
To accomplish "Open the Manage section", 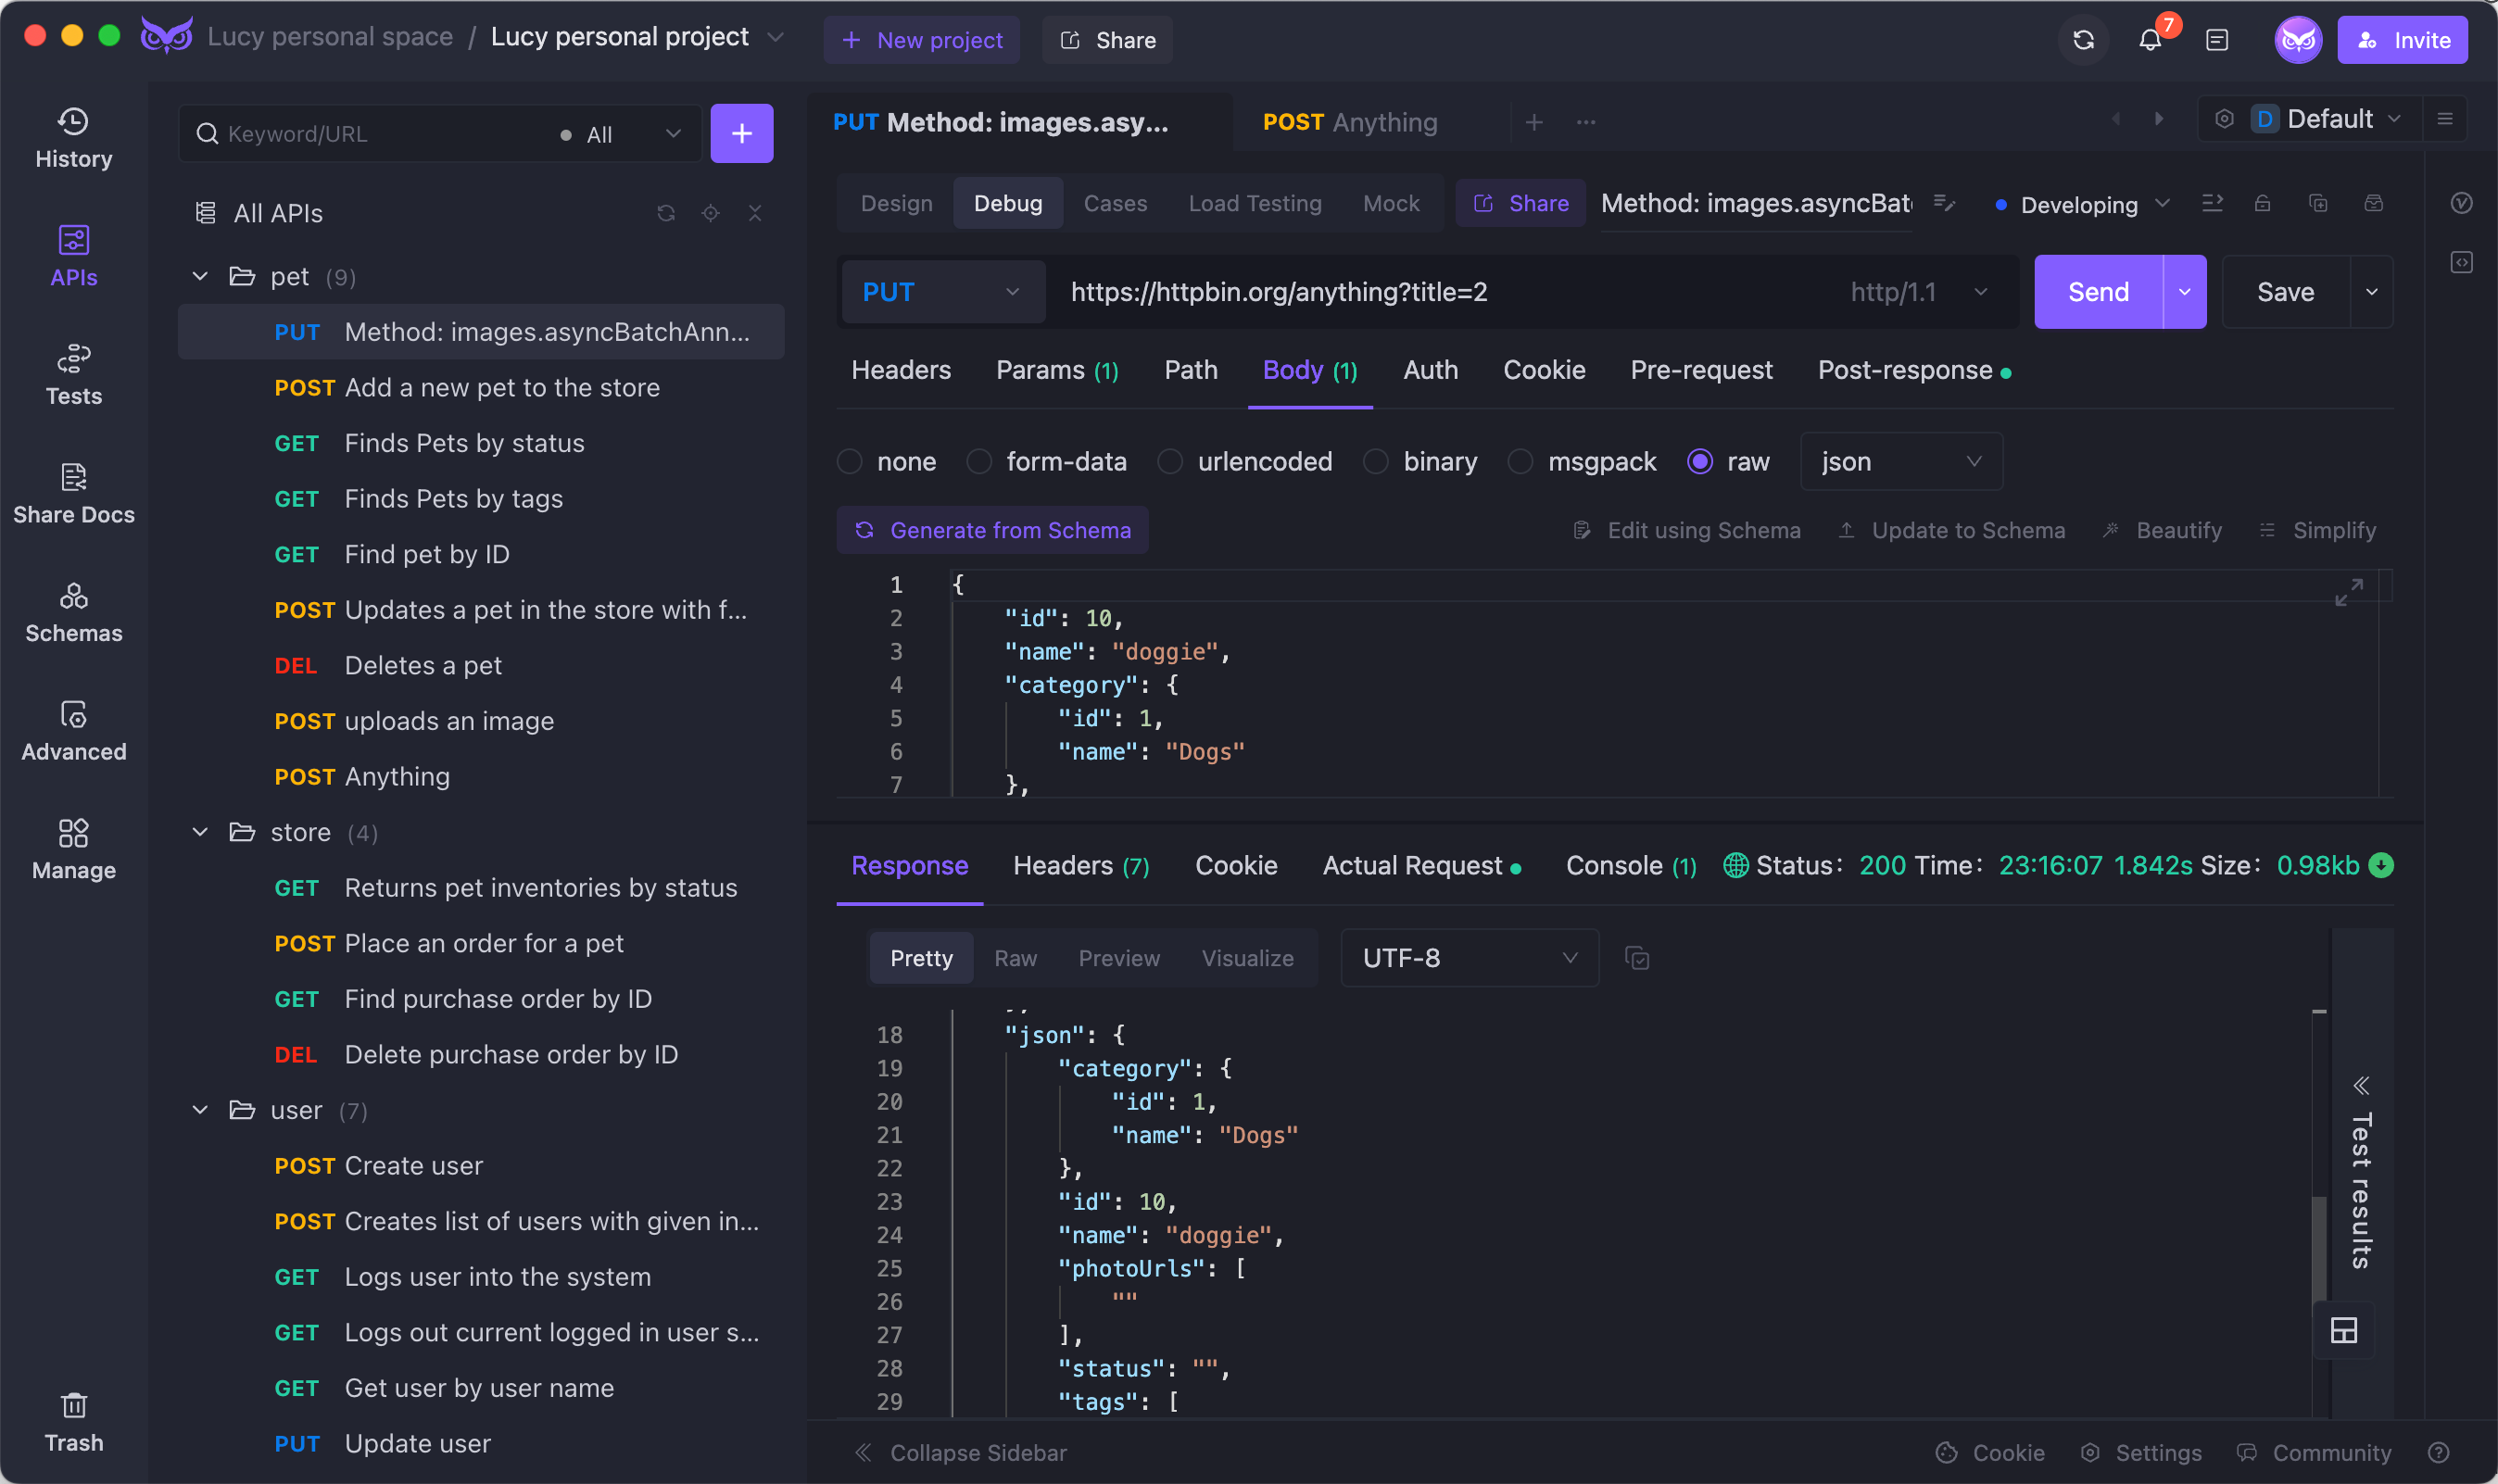I will [73, 850].
